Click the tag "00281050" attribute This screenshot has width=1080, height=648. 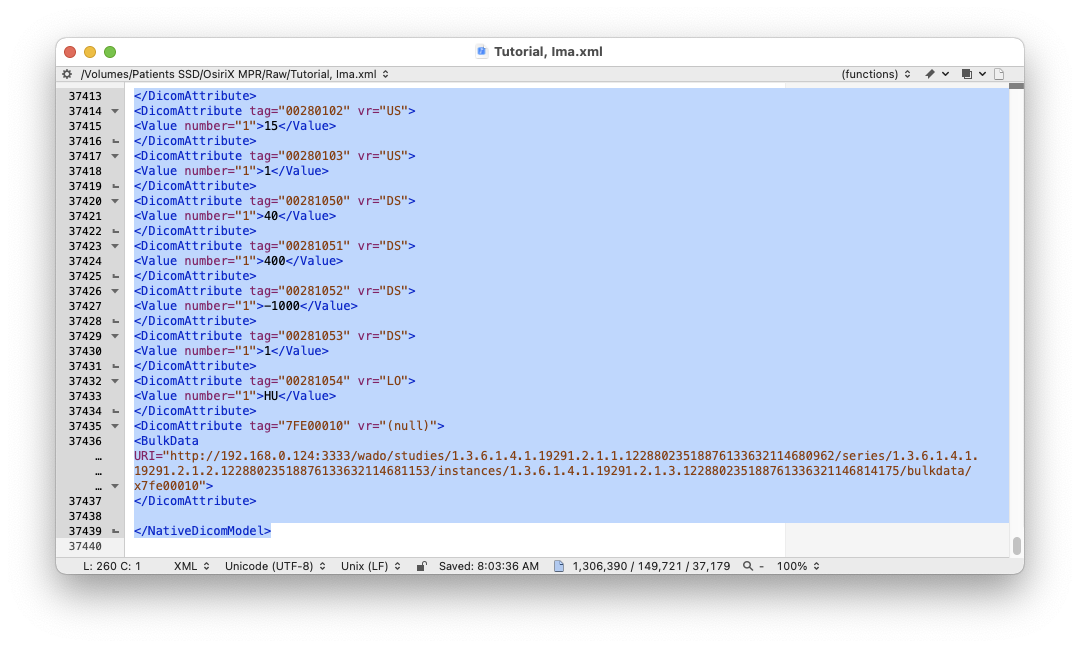[x=300, y=201]
